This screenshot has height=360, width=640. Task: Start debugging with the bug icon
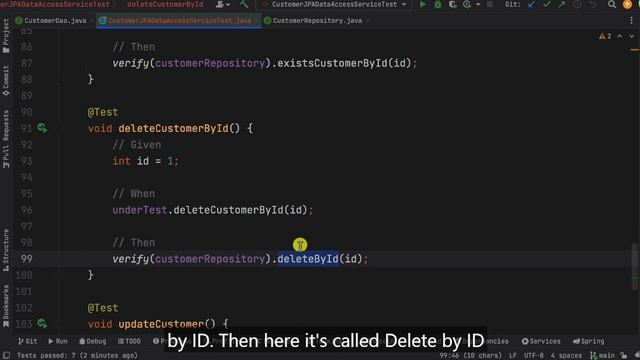point(438,4)
